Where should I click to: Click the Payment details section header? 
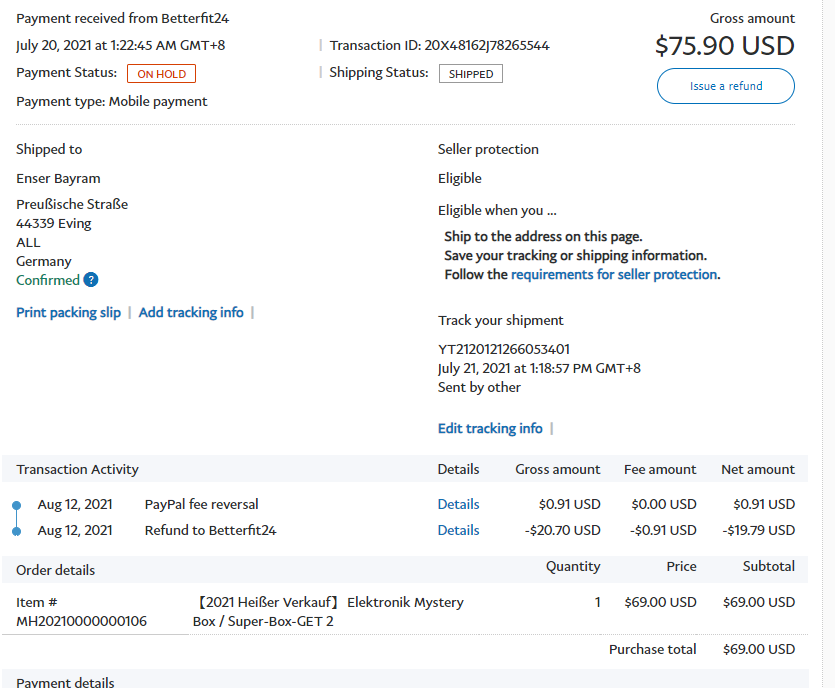pos(65,682)
